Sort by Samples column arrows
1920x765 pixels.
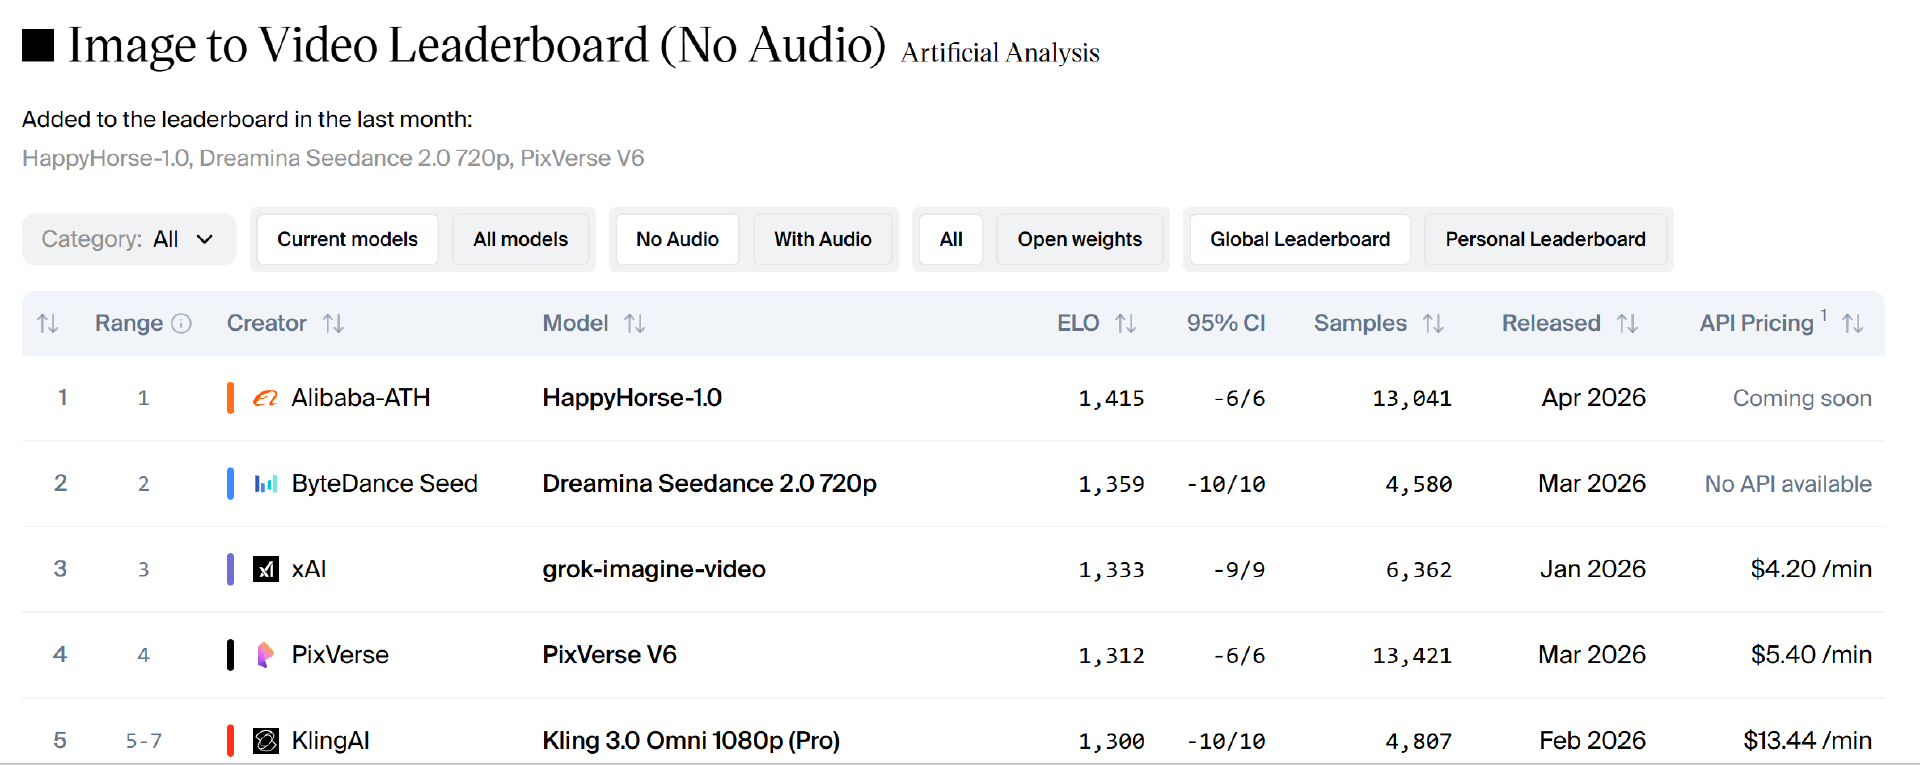[1433, 323]
